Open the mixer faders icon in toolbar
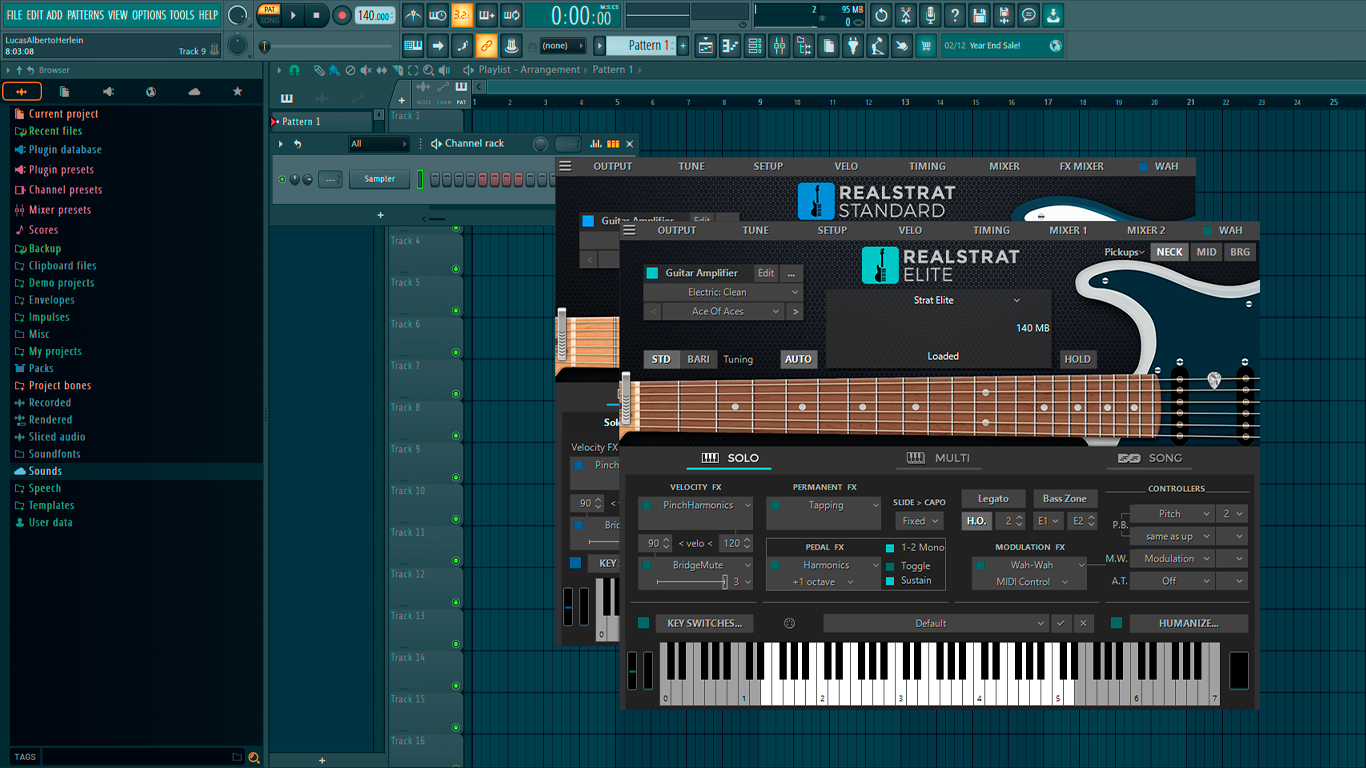The height and width of the screenshot is (768, 1366). tap(779, 45)
